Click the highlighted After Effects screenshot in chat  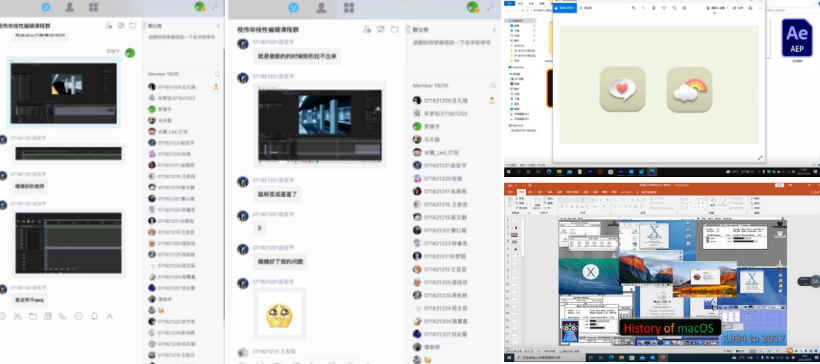tap(64, 93)
